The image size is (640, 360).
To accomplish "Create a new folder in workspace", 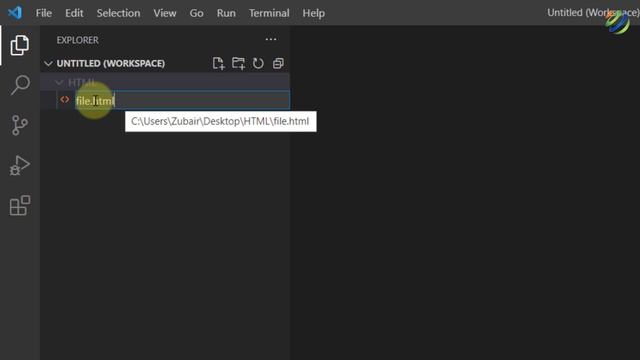I will 238,63.
